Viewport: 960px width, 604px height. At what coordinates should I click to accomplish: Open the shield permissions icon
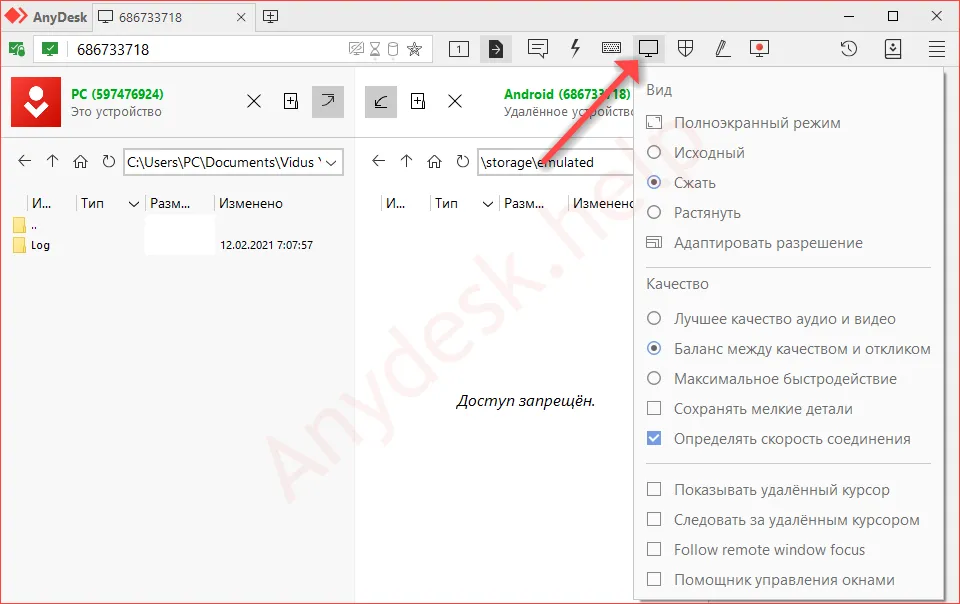point(685,48)
